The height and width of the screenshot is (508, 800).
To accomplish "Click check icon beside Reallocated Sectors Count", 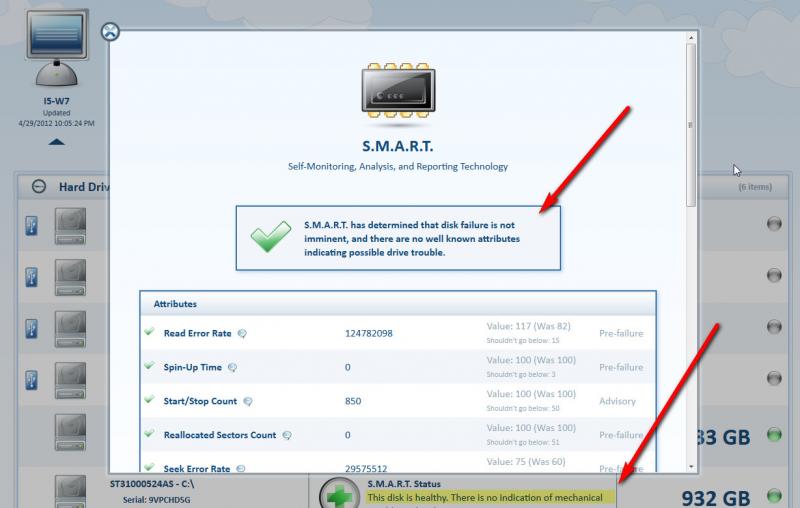I will [149, 434].
